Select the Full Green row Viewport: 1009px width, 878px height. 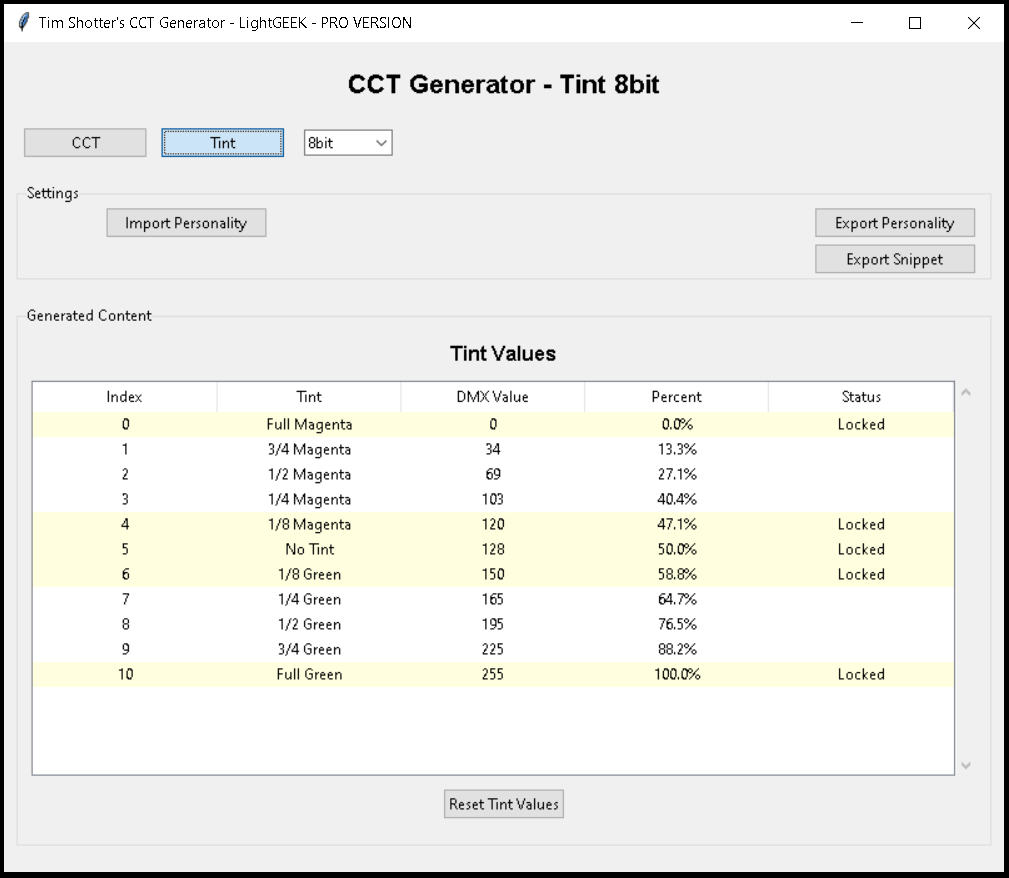pyautogui.click(x=309, y=674)
